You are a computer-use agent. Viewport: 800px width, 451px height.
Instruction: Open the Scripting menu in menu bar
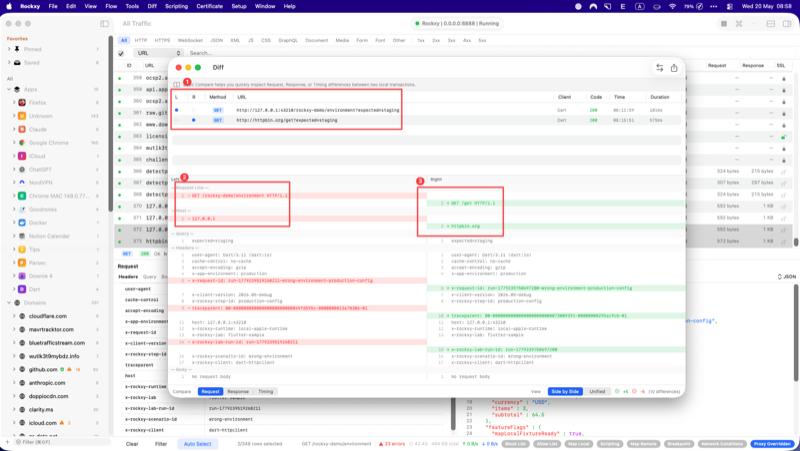[176, 7]
